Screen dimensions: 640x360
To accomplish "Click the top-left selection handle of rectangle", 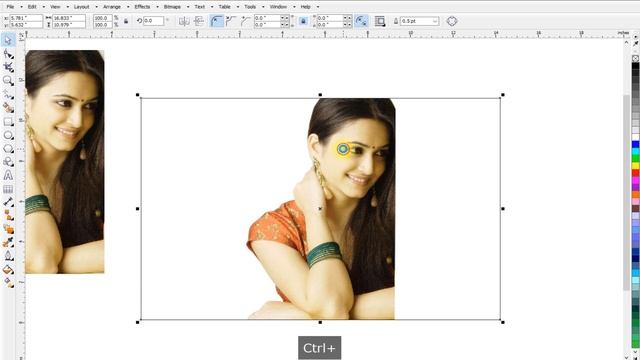I will click(138, 95).
